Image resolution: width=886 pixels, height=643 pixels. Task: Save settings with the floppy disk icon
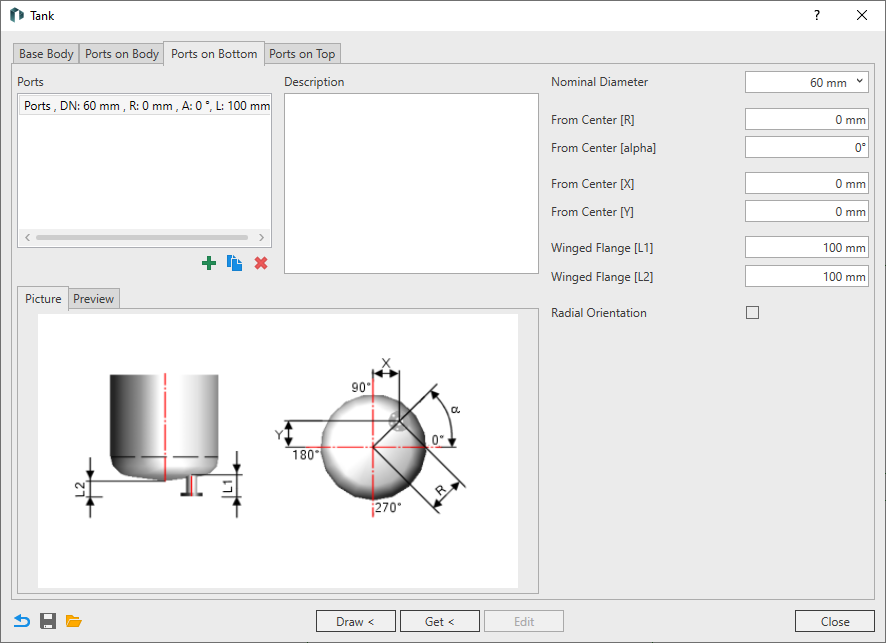pyautogui.click(x=48, y=621)
